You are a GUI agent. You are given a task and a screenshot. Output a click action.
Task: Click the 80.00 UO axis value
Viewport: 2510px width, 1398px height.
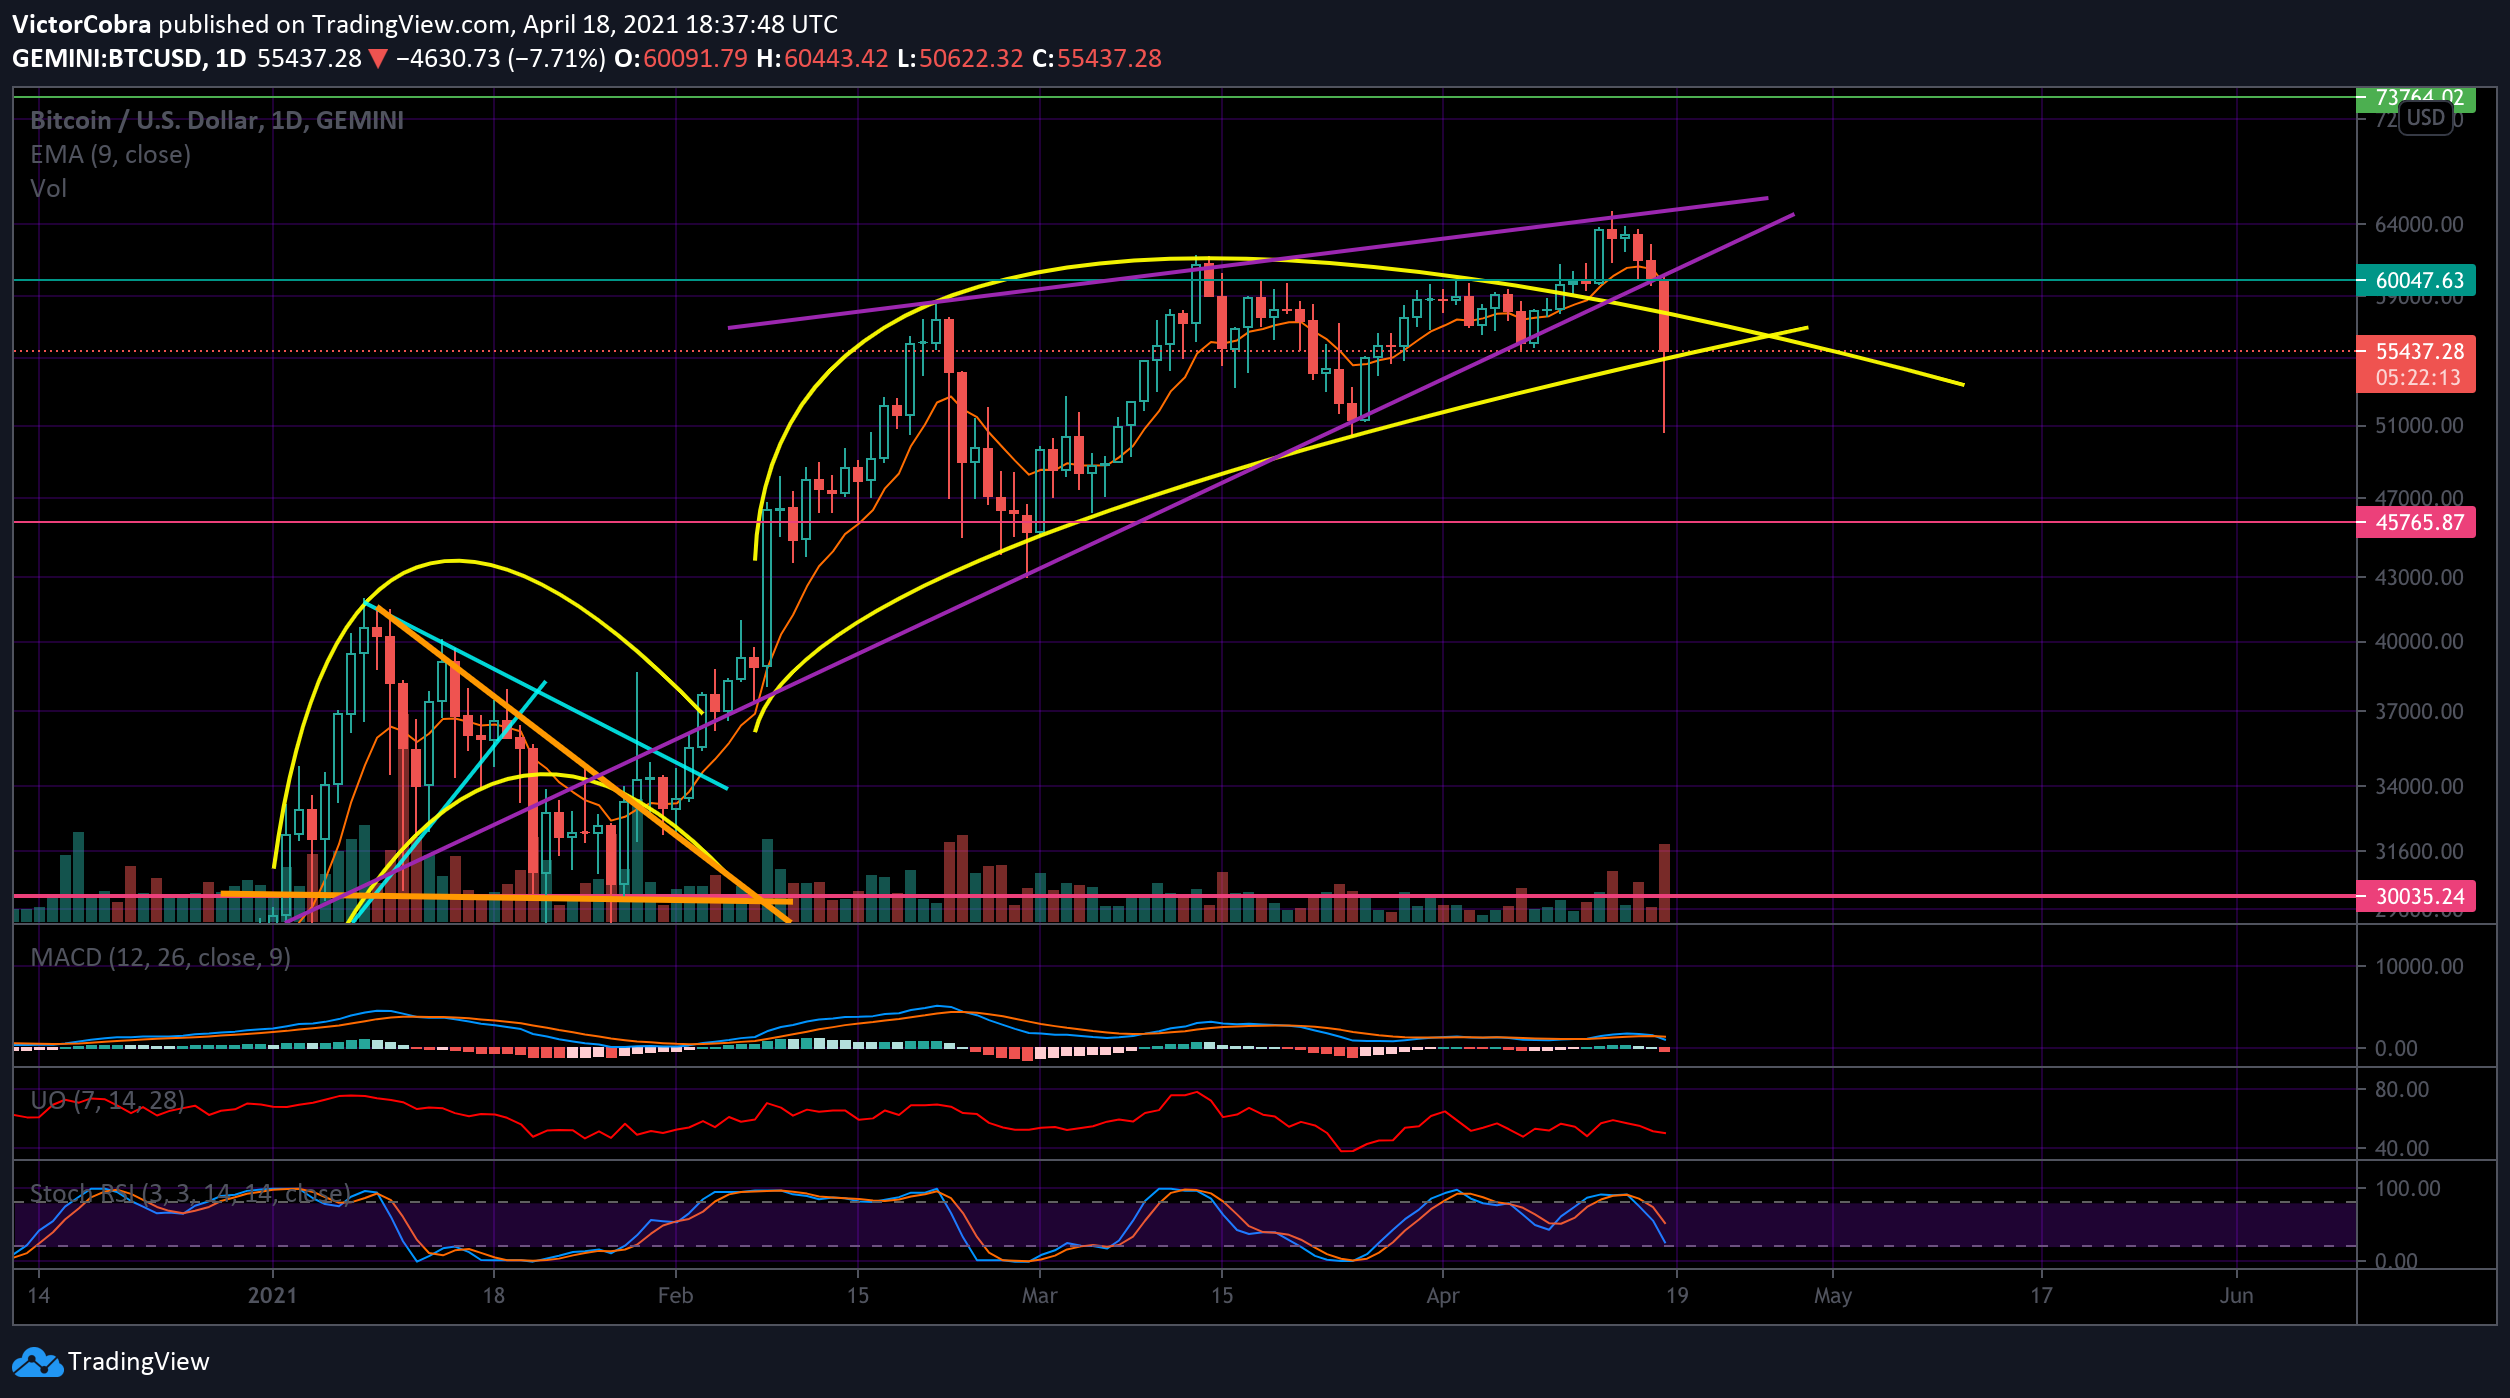2402,1089
